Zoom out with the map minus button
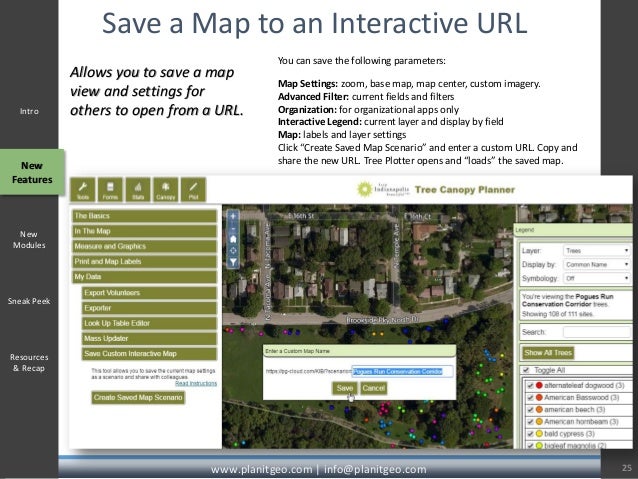Viewport: 638px width, 479px height. (x=233, y=227)
